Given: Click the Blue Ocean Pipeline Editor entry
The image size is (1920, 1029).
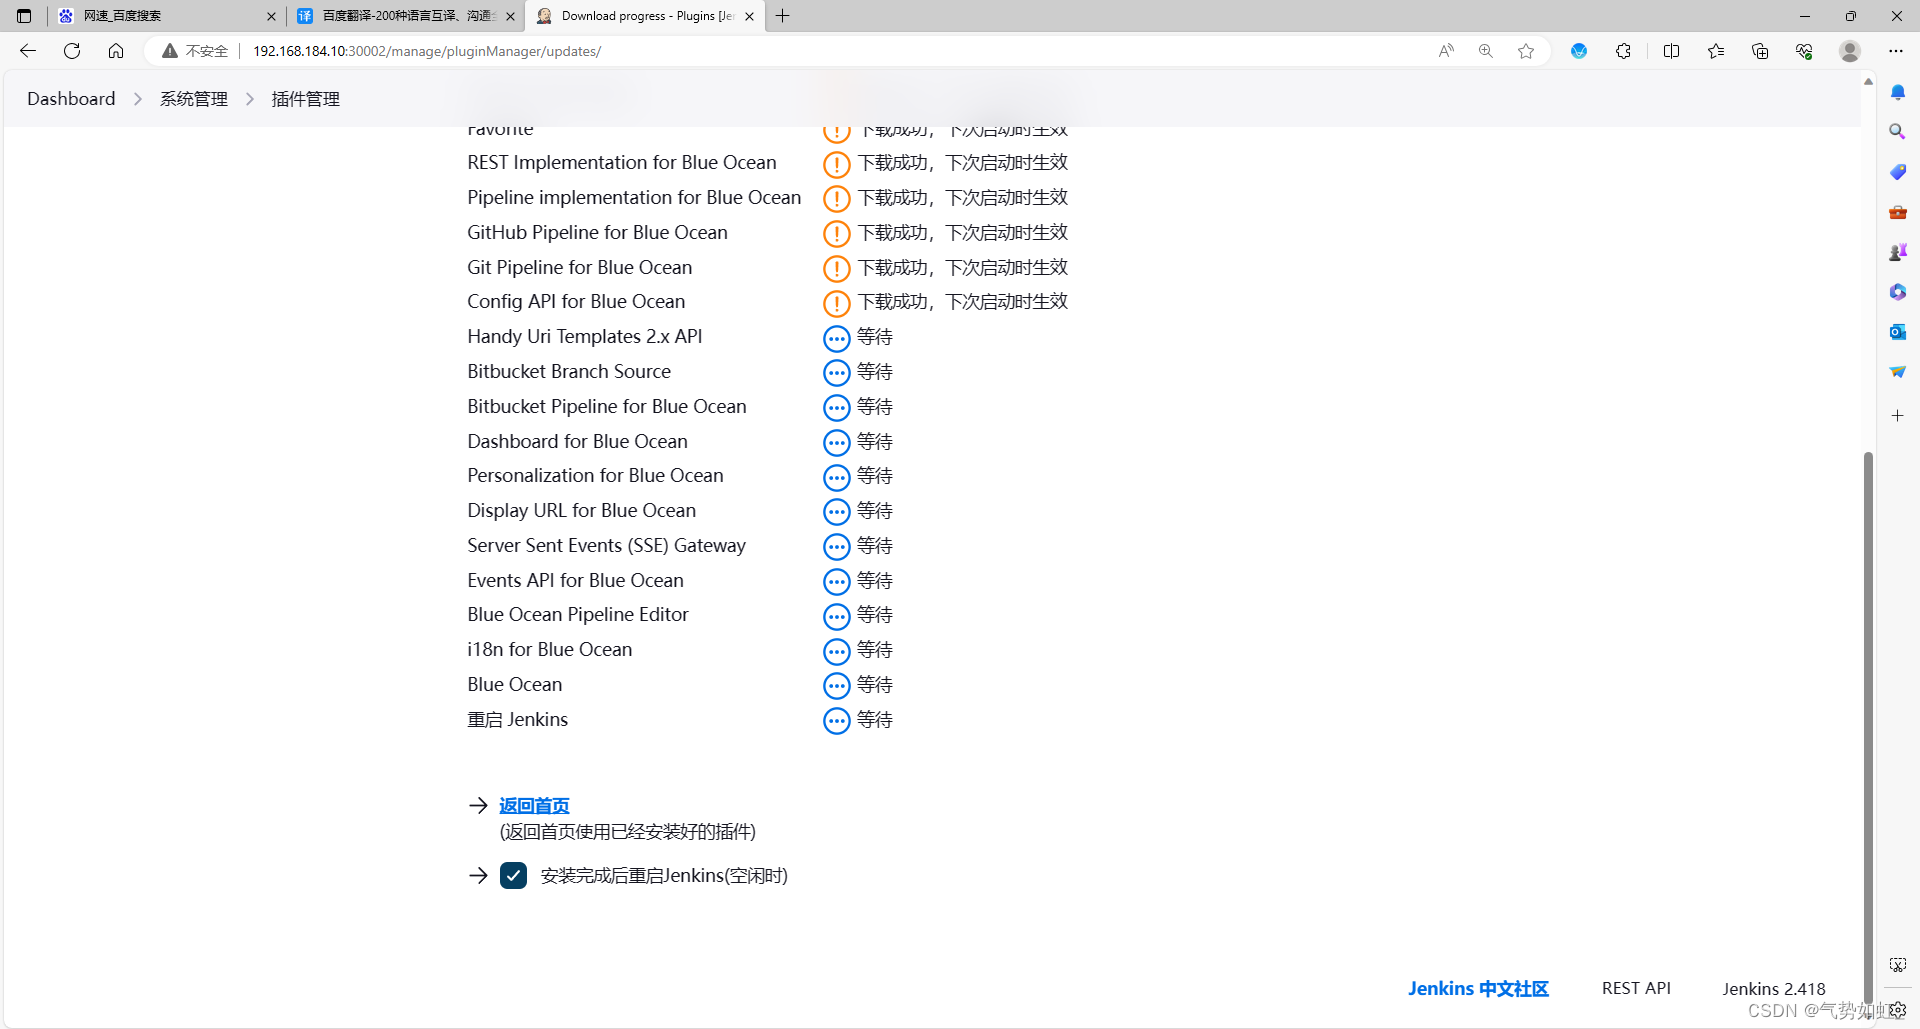Looking at the screenshot, I should coord(578,614).
